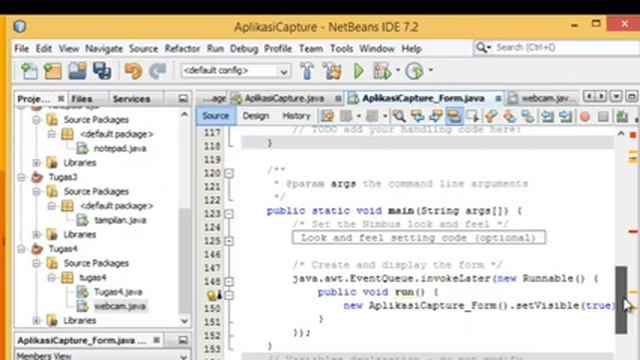
Task: Click the Undo arrow icon
Action: point(133,71)
